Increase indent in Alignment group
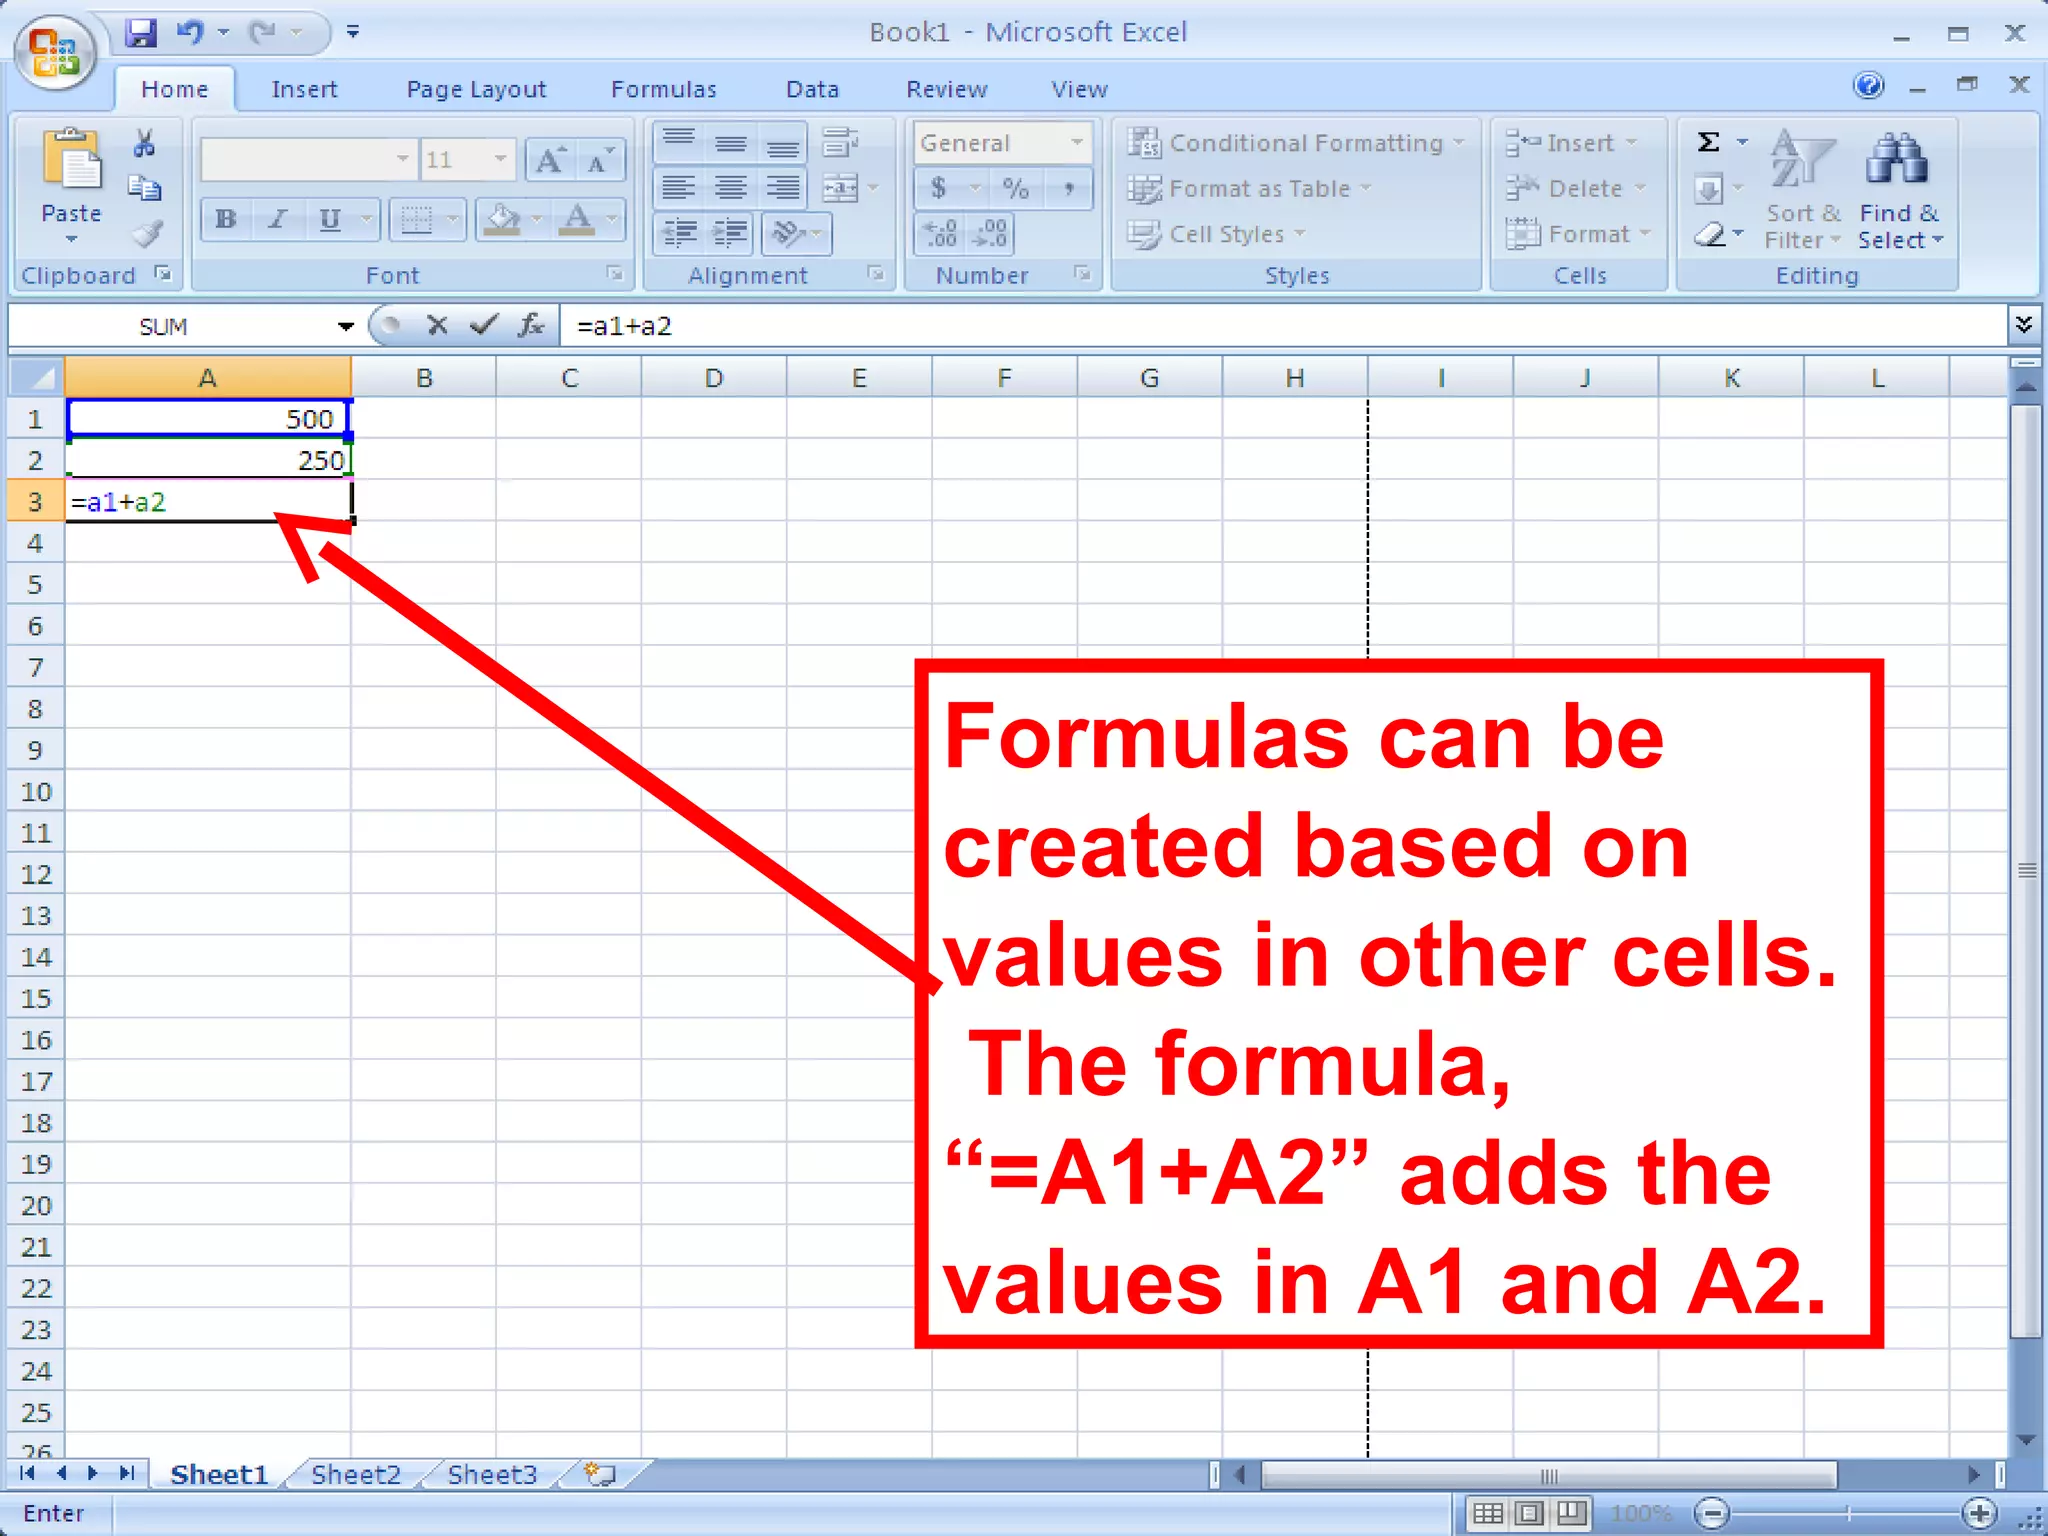Viewport: 2048px width, 1536px height. tap(731, 234)
